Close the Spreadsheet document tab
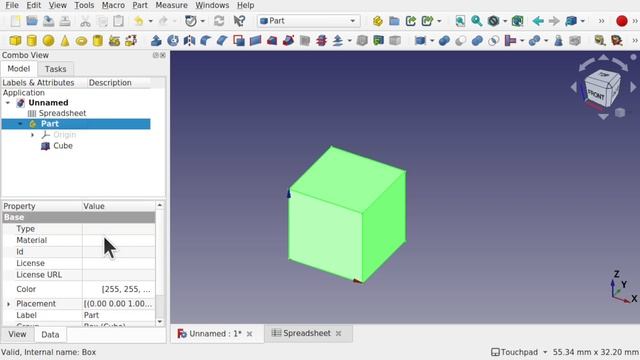The width and height of the screenshot is (640, 360). (x=338, y=333)
